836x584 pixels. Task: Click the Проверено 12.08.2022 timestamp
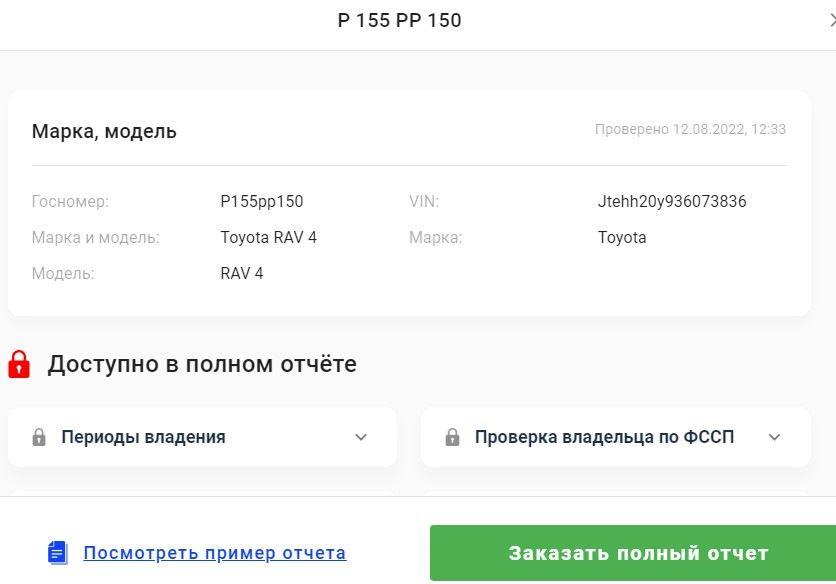pos(690,129)
